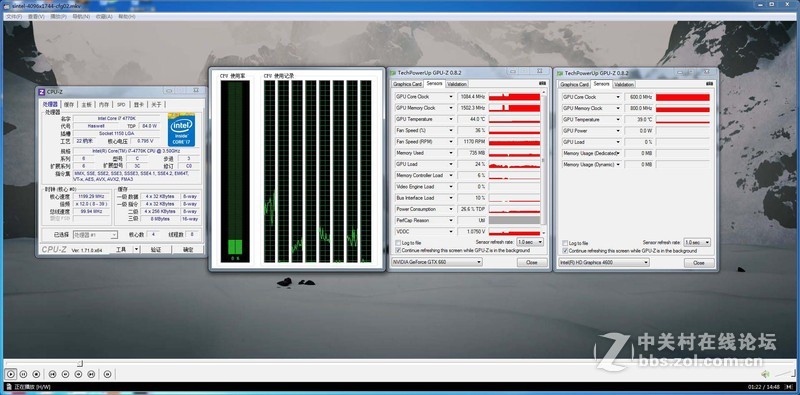
Task: Expand Memory Usage (Dedicated) sensor dropdown
Action: click(x=618, y=153)
